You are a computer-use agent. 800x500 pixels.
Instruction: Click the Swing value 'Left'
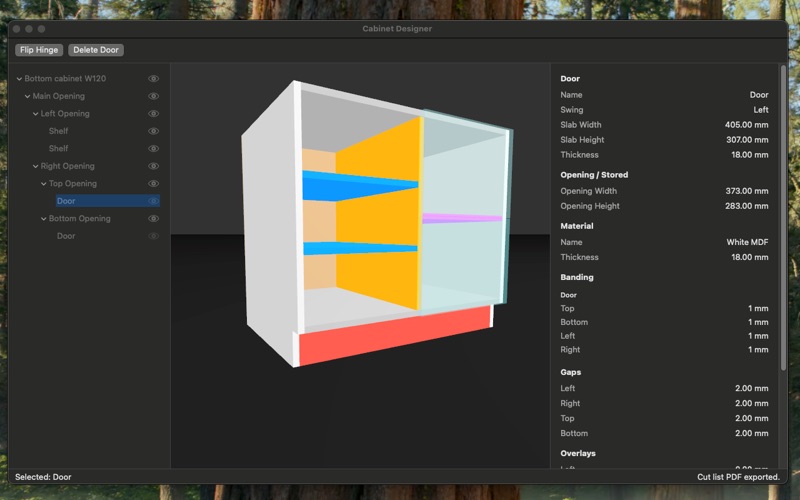coord(761,110)
